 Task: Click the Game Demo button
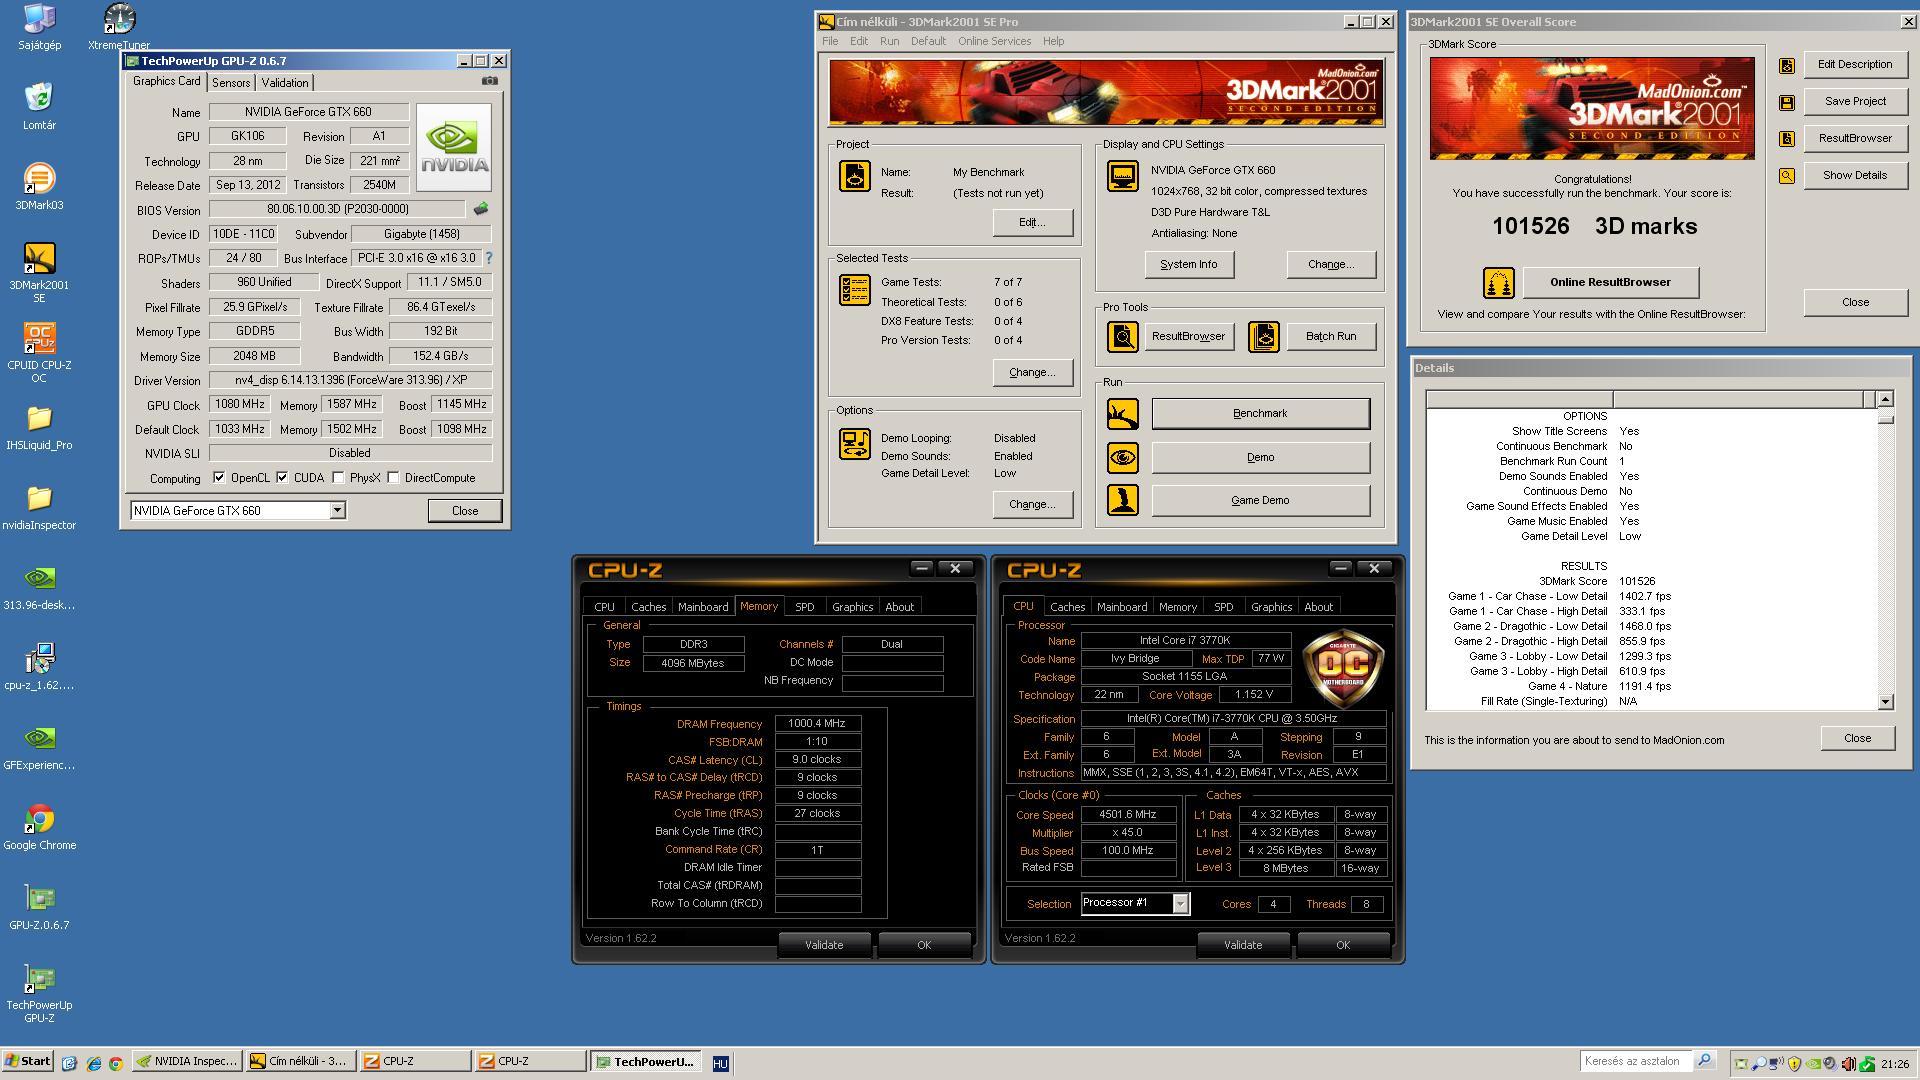tap(1260, 501)
